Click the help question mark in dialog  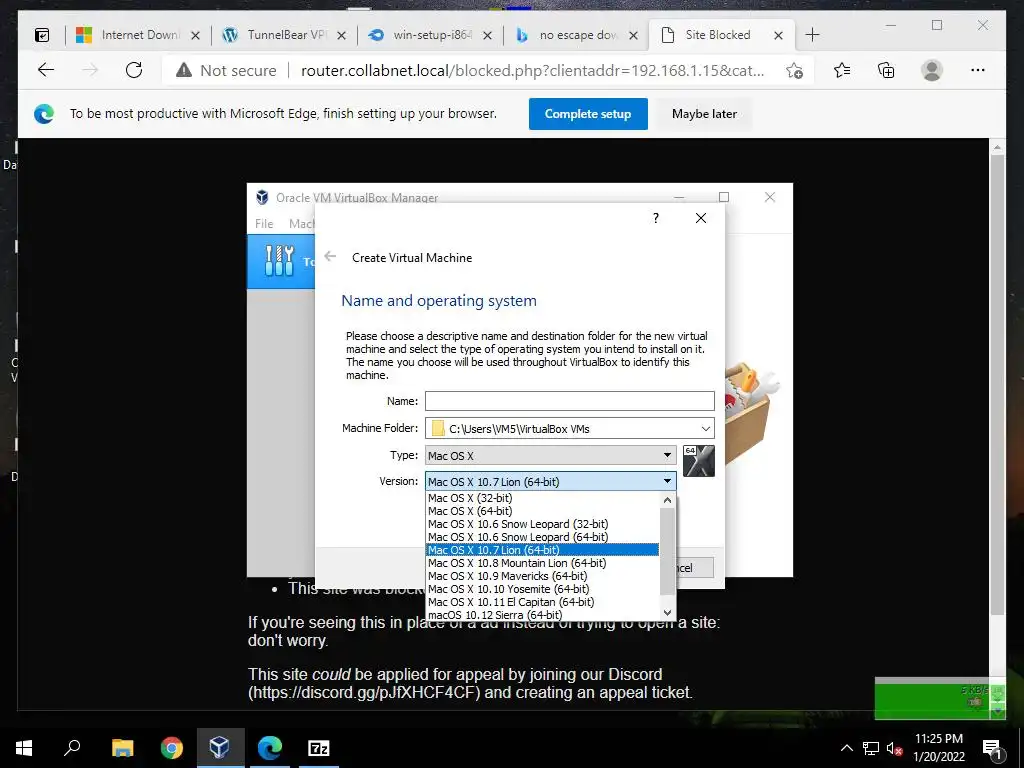pos(656,218)
